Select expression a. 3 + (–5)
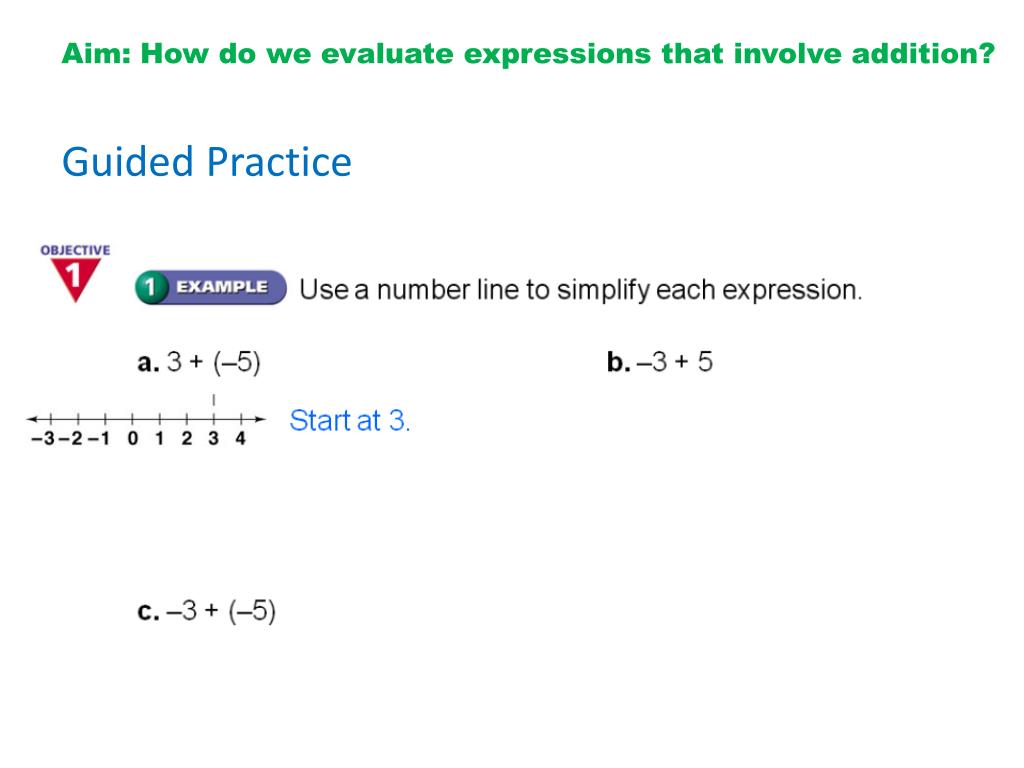 tap(199, 362)
